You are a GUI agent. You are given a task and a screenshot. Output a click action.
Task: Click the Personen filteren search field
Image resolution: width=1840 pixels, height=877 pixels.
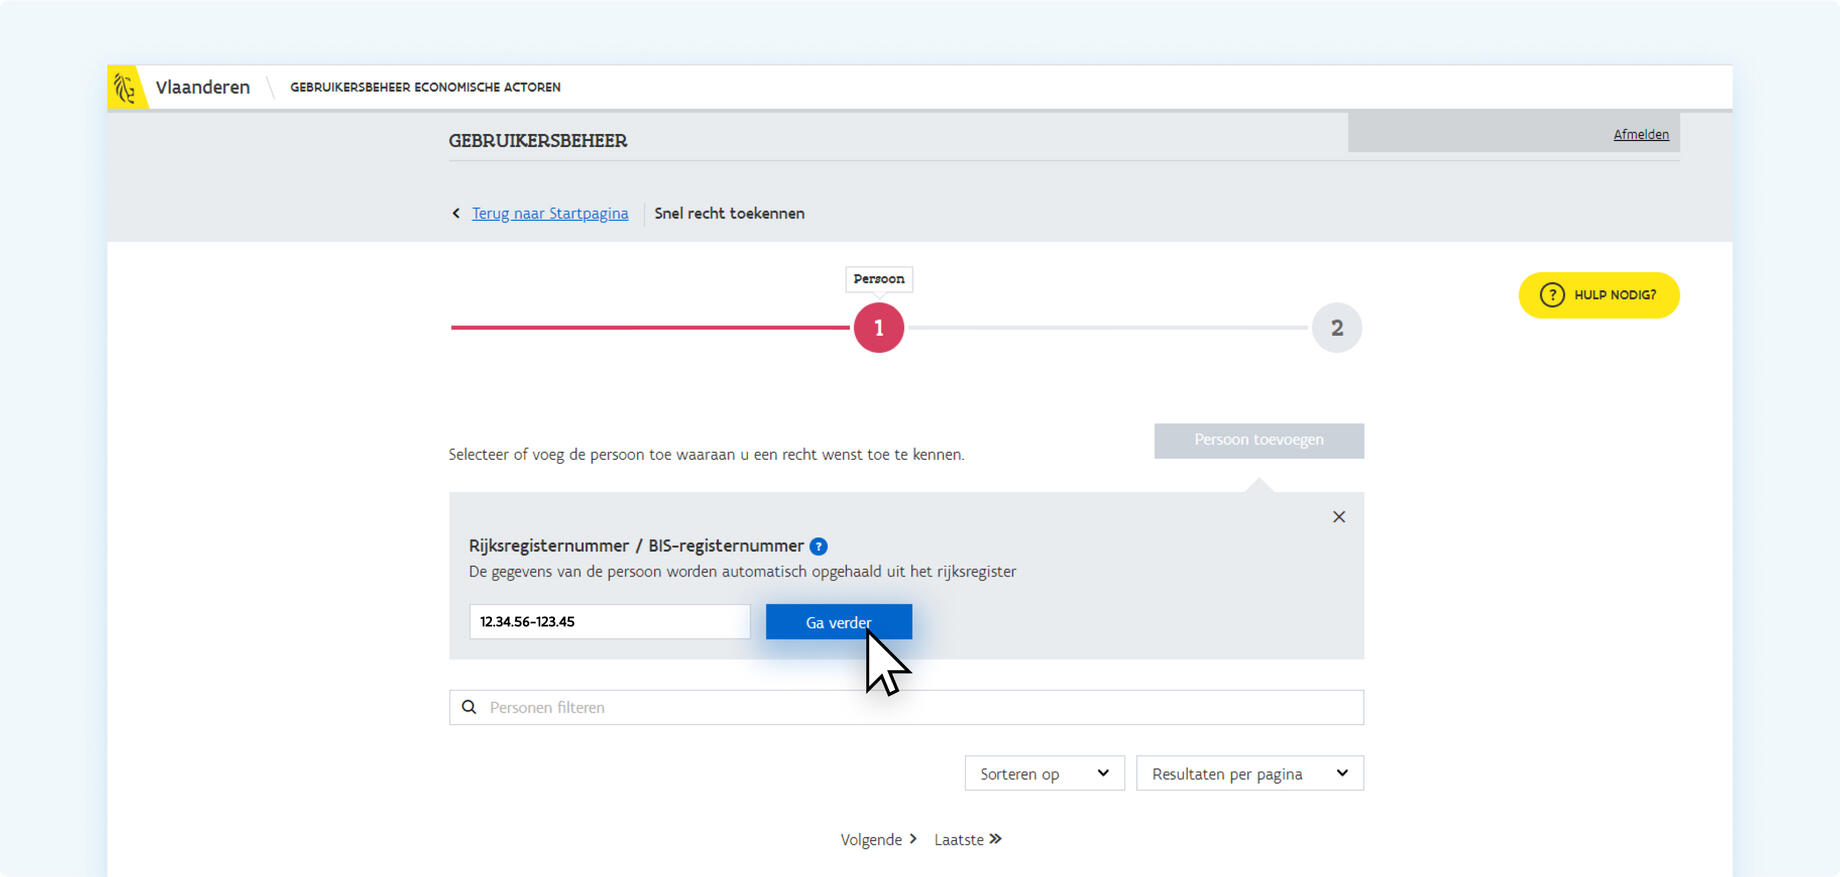(906, 707)
